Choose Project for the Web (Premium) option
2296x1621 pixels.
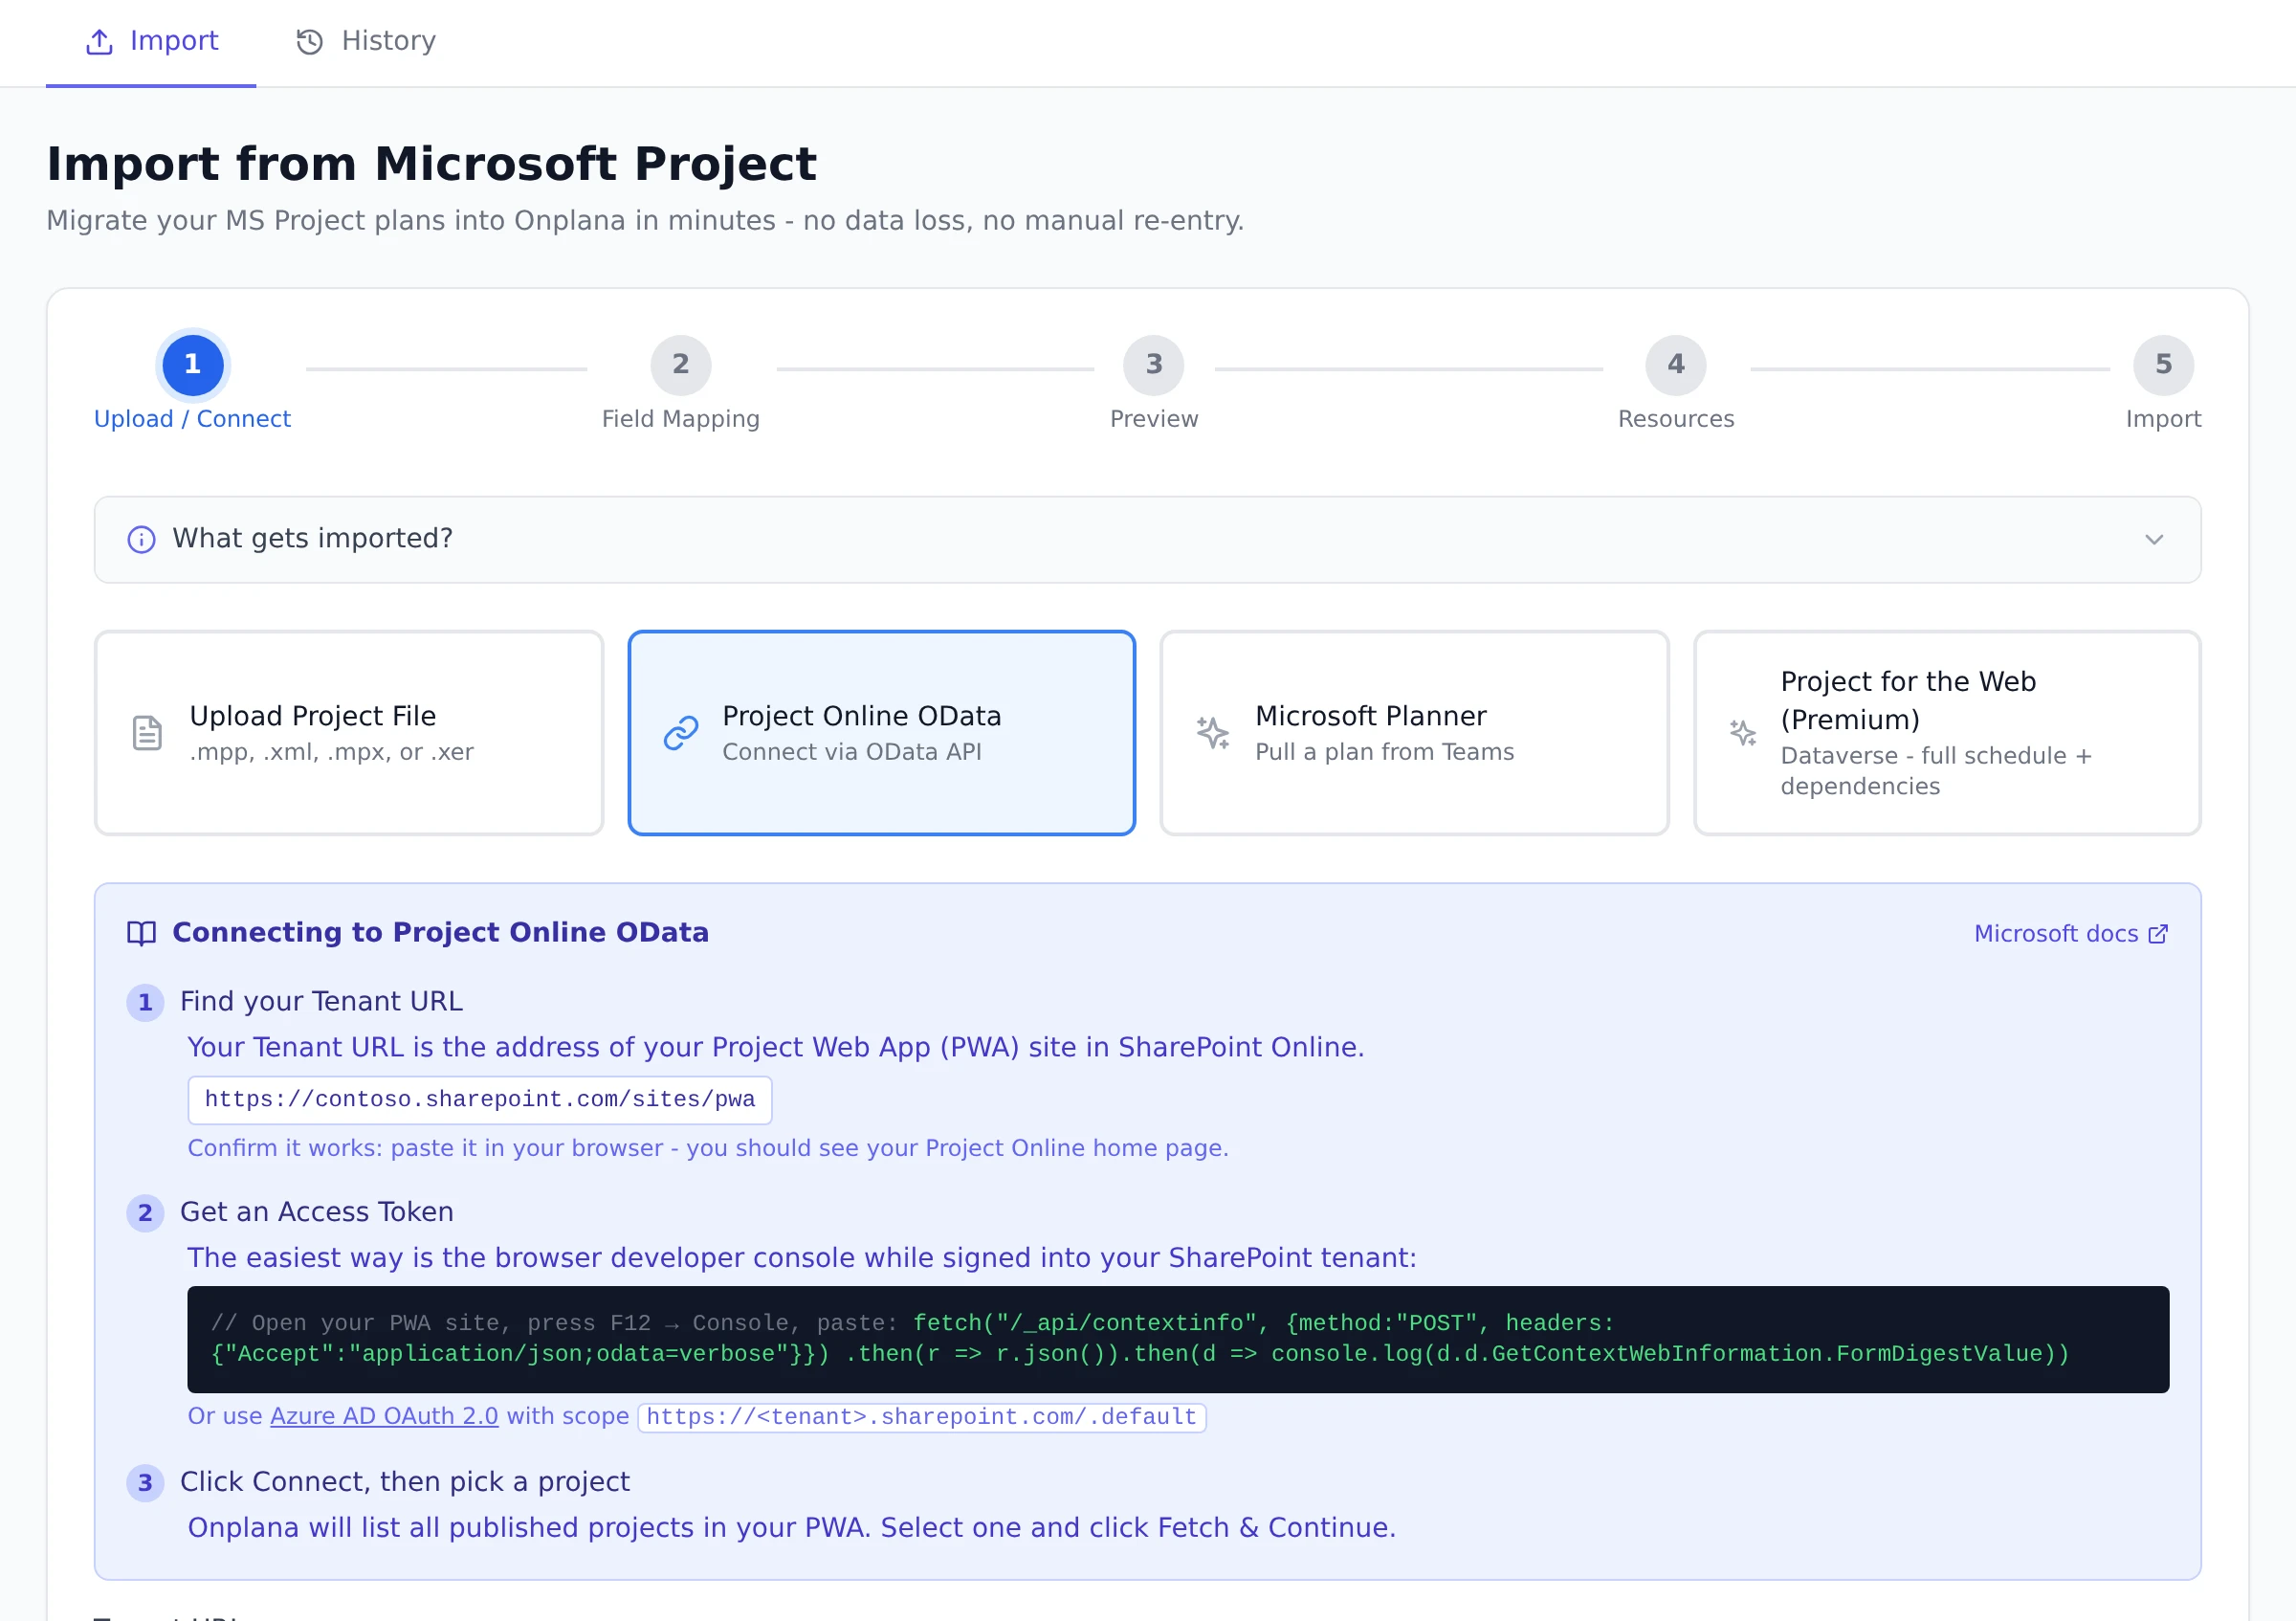click(1946, 733)
